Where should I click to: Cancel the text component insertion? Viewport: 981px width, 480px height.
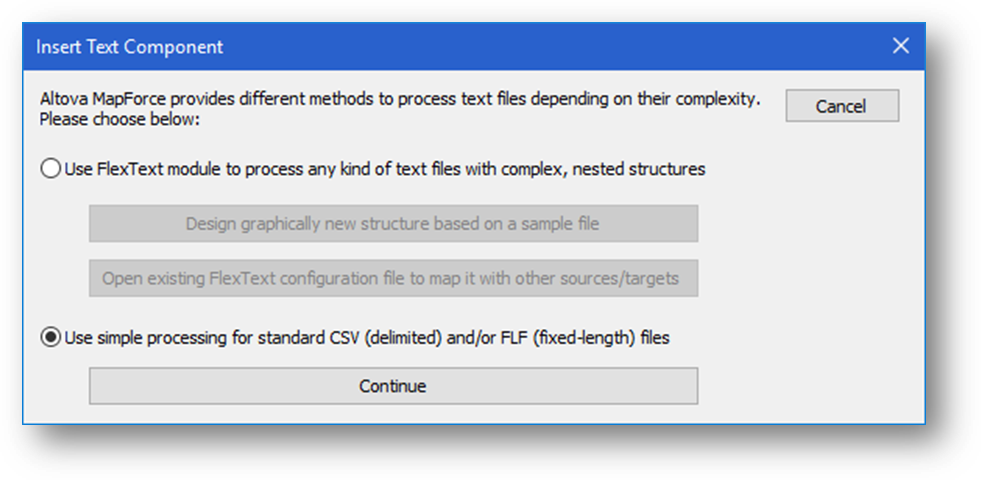(842, 106)
